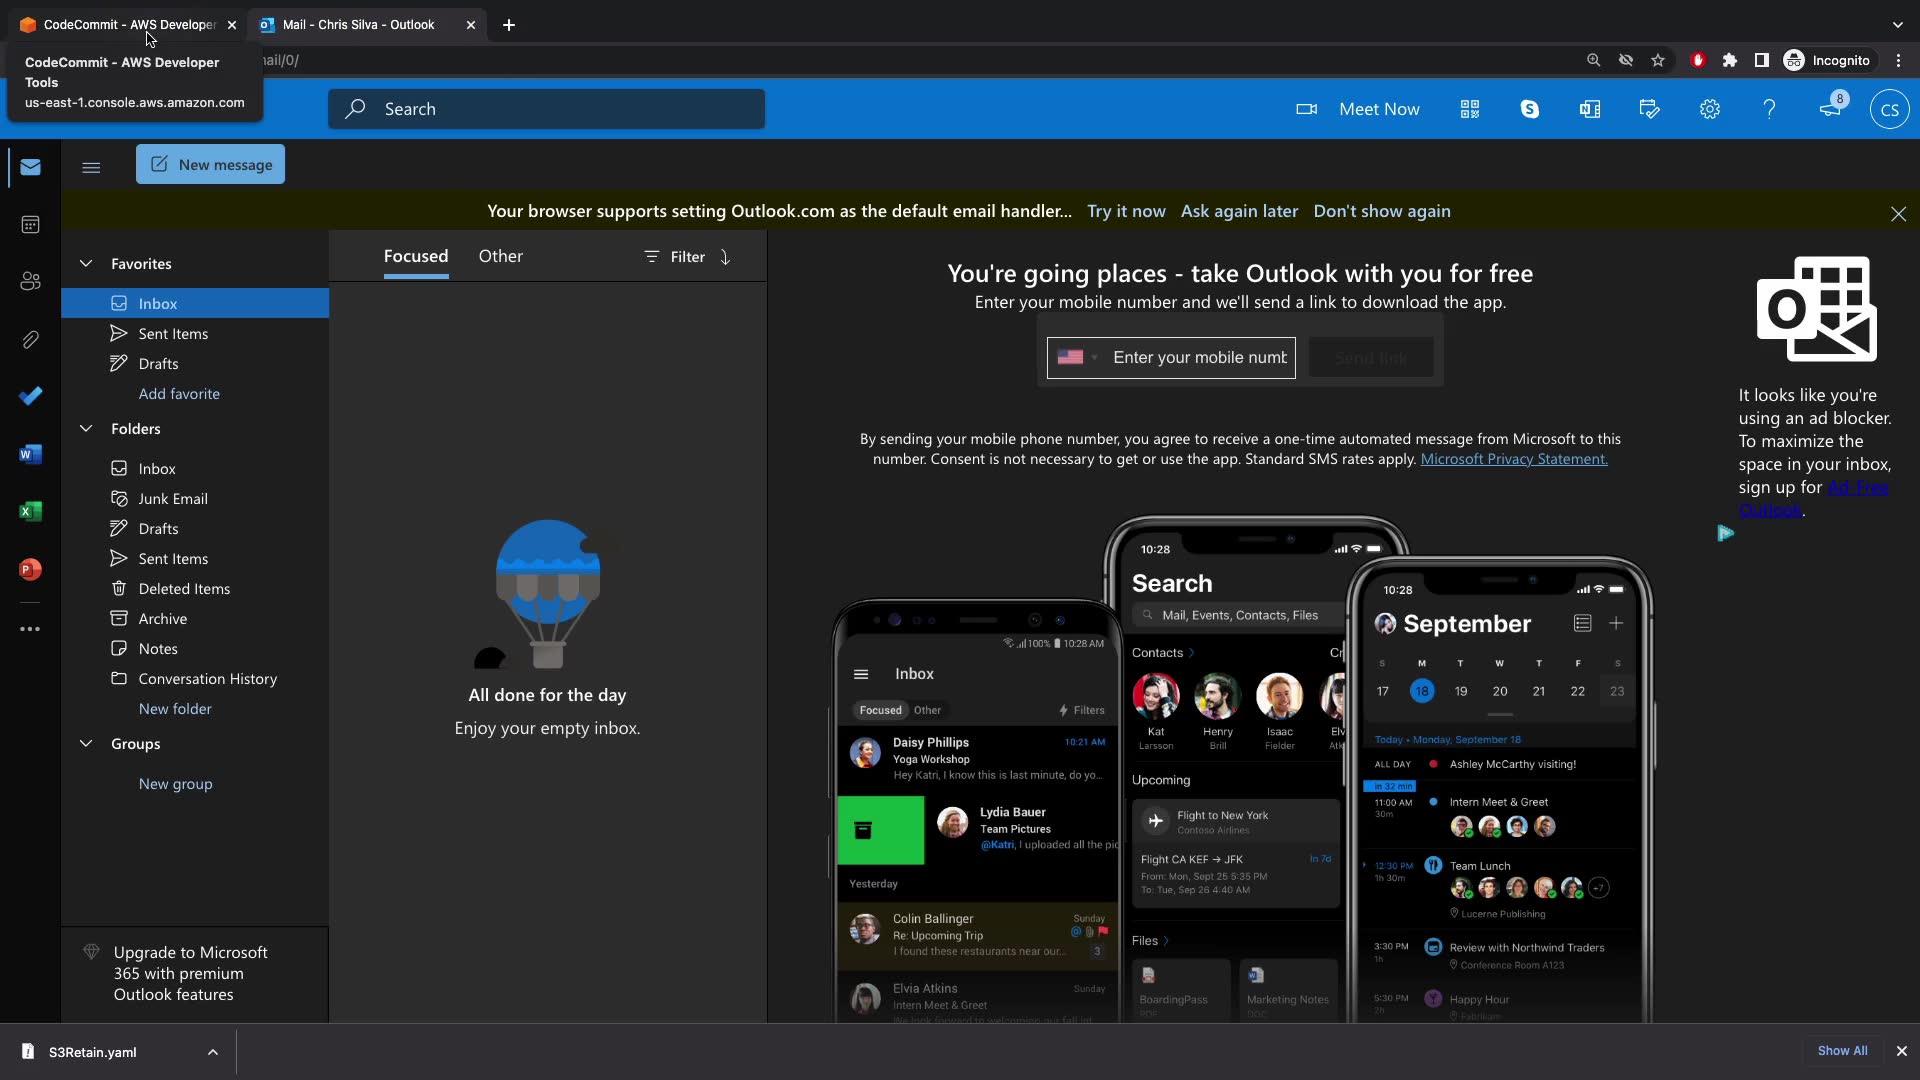
Task: Collapse the Favorites section
Action: pyautogui.click(x=86, y=264)
